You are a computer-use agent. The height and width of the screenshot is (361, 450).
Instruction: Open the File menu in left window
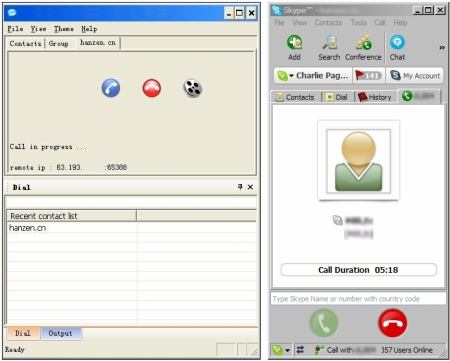[x=15, y=29]
